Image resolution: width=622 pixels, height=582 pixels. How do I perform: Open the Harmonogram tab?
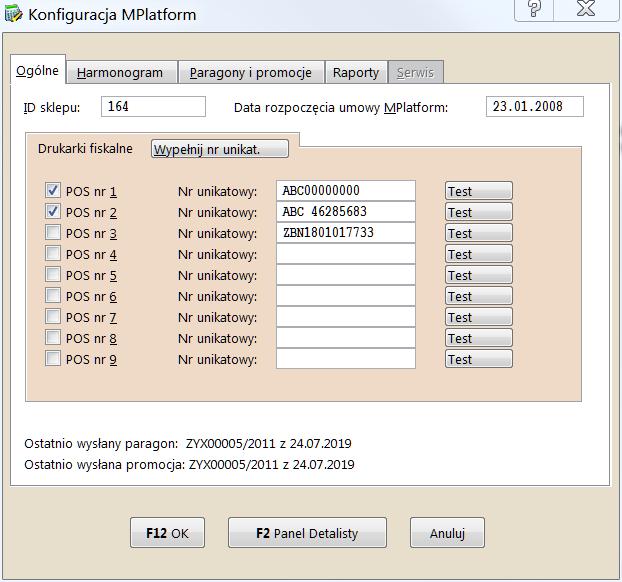[121, 73]
